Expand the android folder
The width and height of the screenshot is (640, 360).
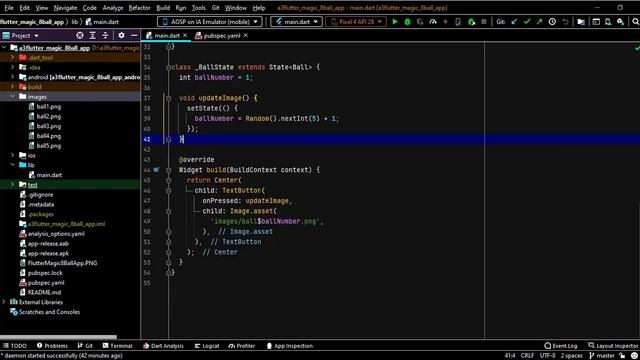12,77
